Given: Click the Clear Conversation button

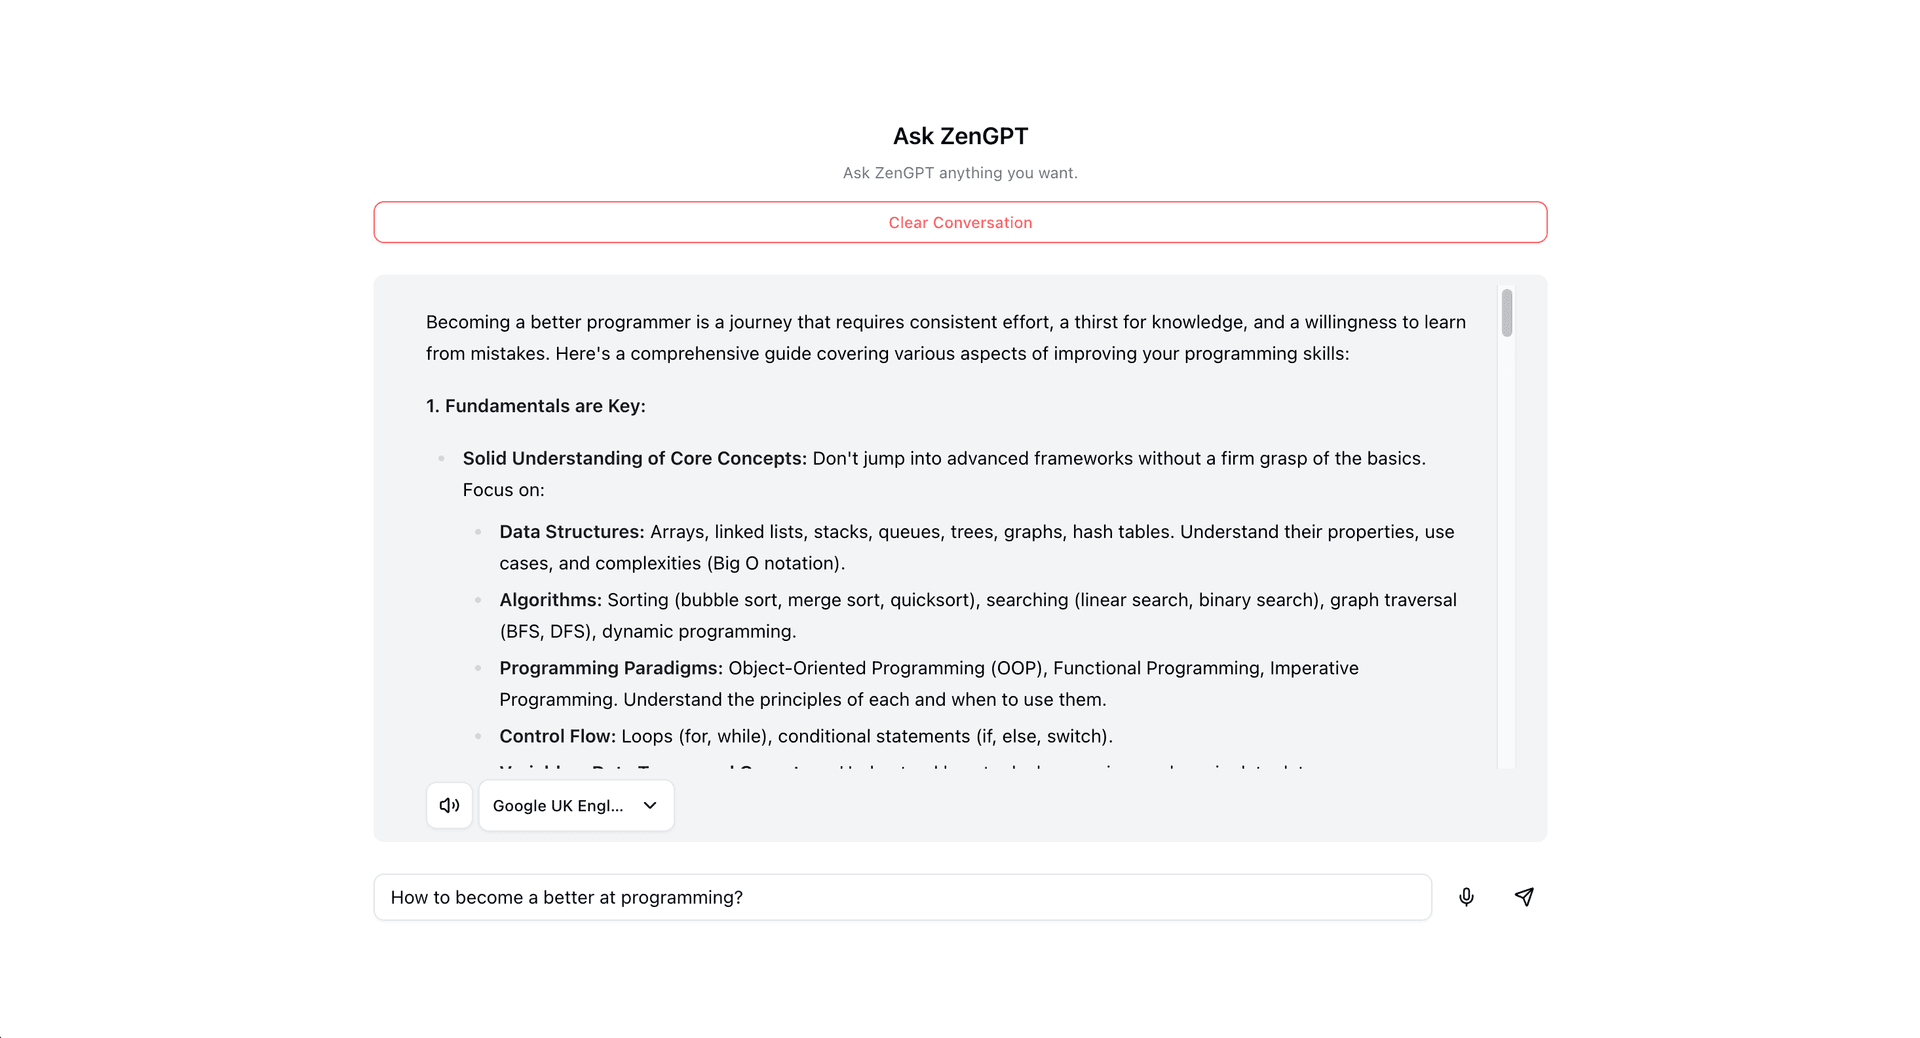Looking at the screenshot, I should 960,222.
